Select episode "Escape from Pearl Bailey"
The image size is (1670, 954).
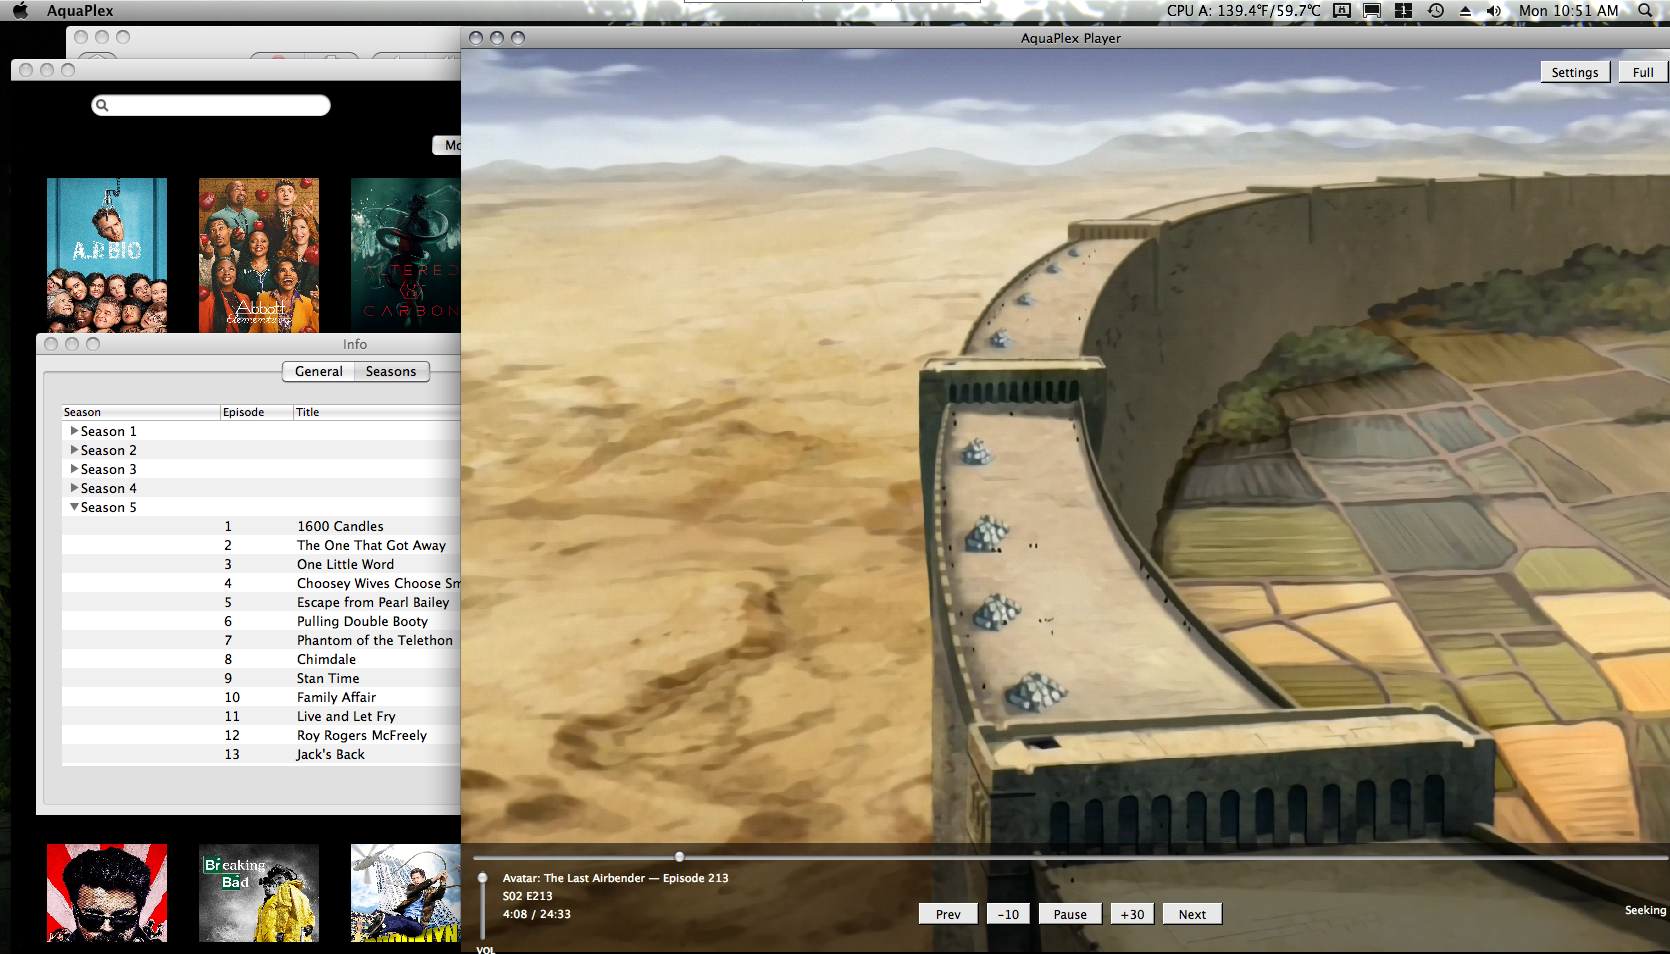coord(261,602)
